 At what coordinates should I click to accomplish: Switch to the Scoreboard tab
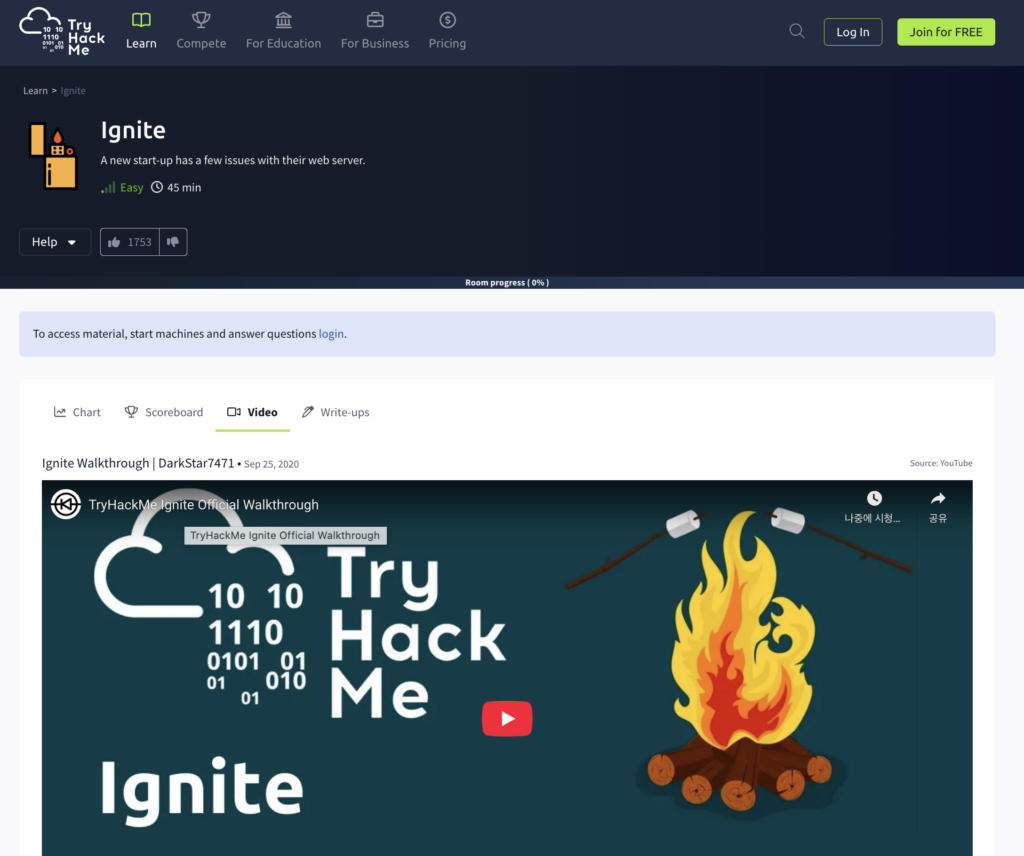pyautogui.click(x=164, y=412)
